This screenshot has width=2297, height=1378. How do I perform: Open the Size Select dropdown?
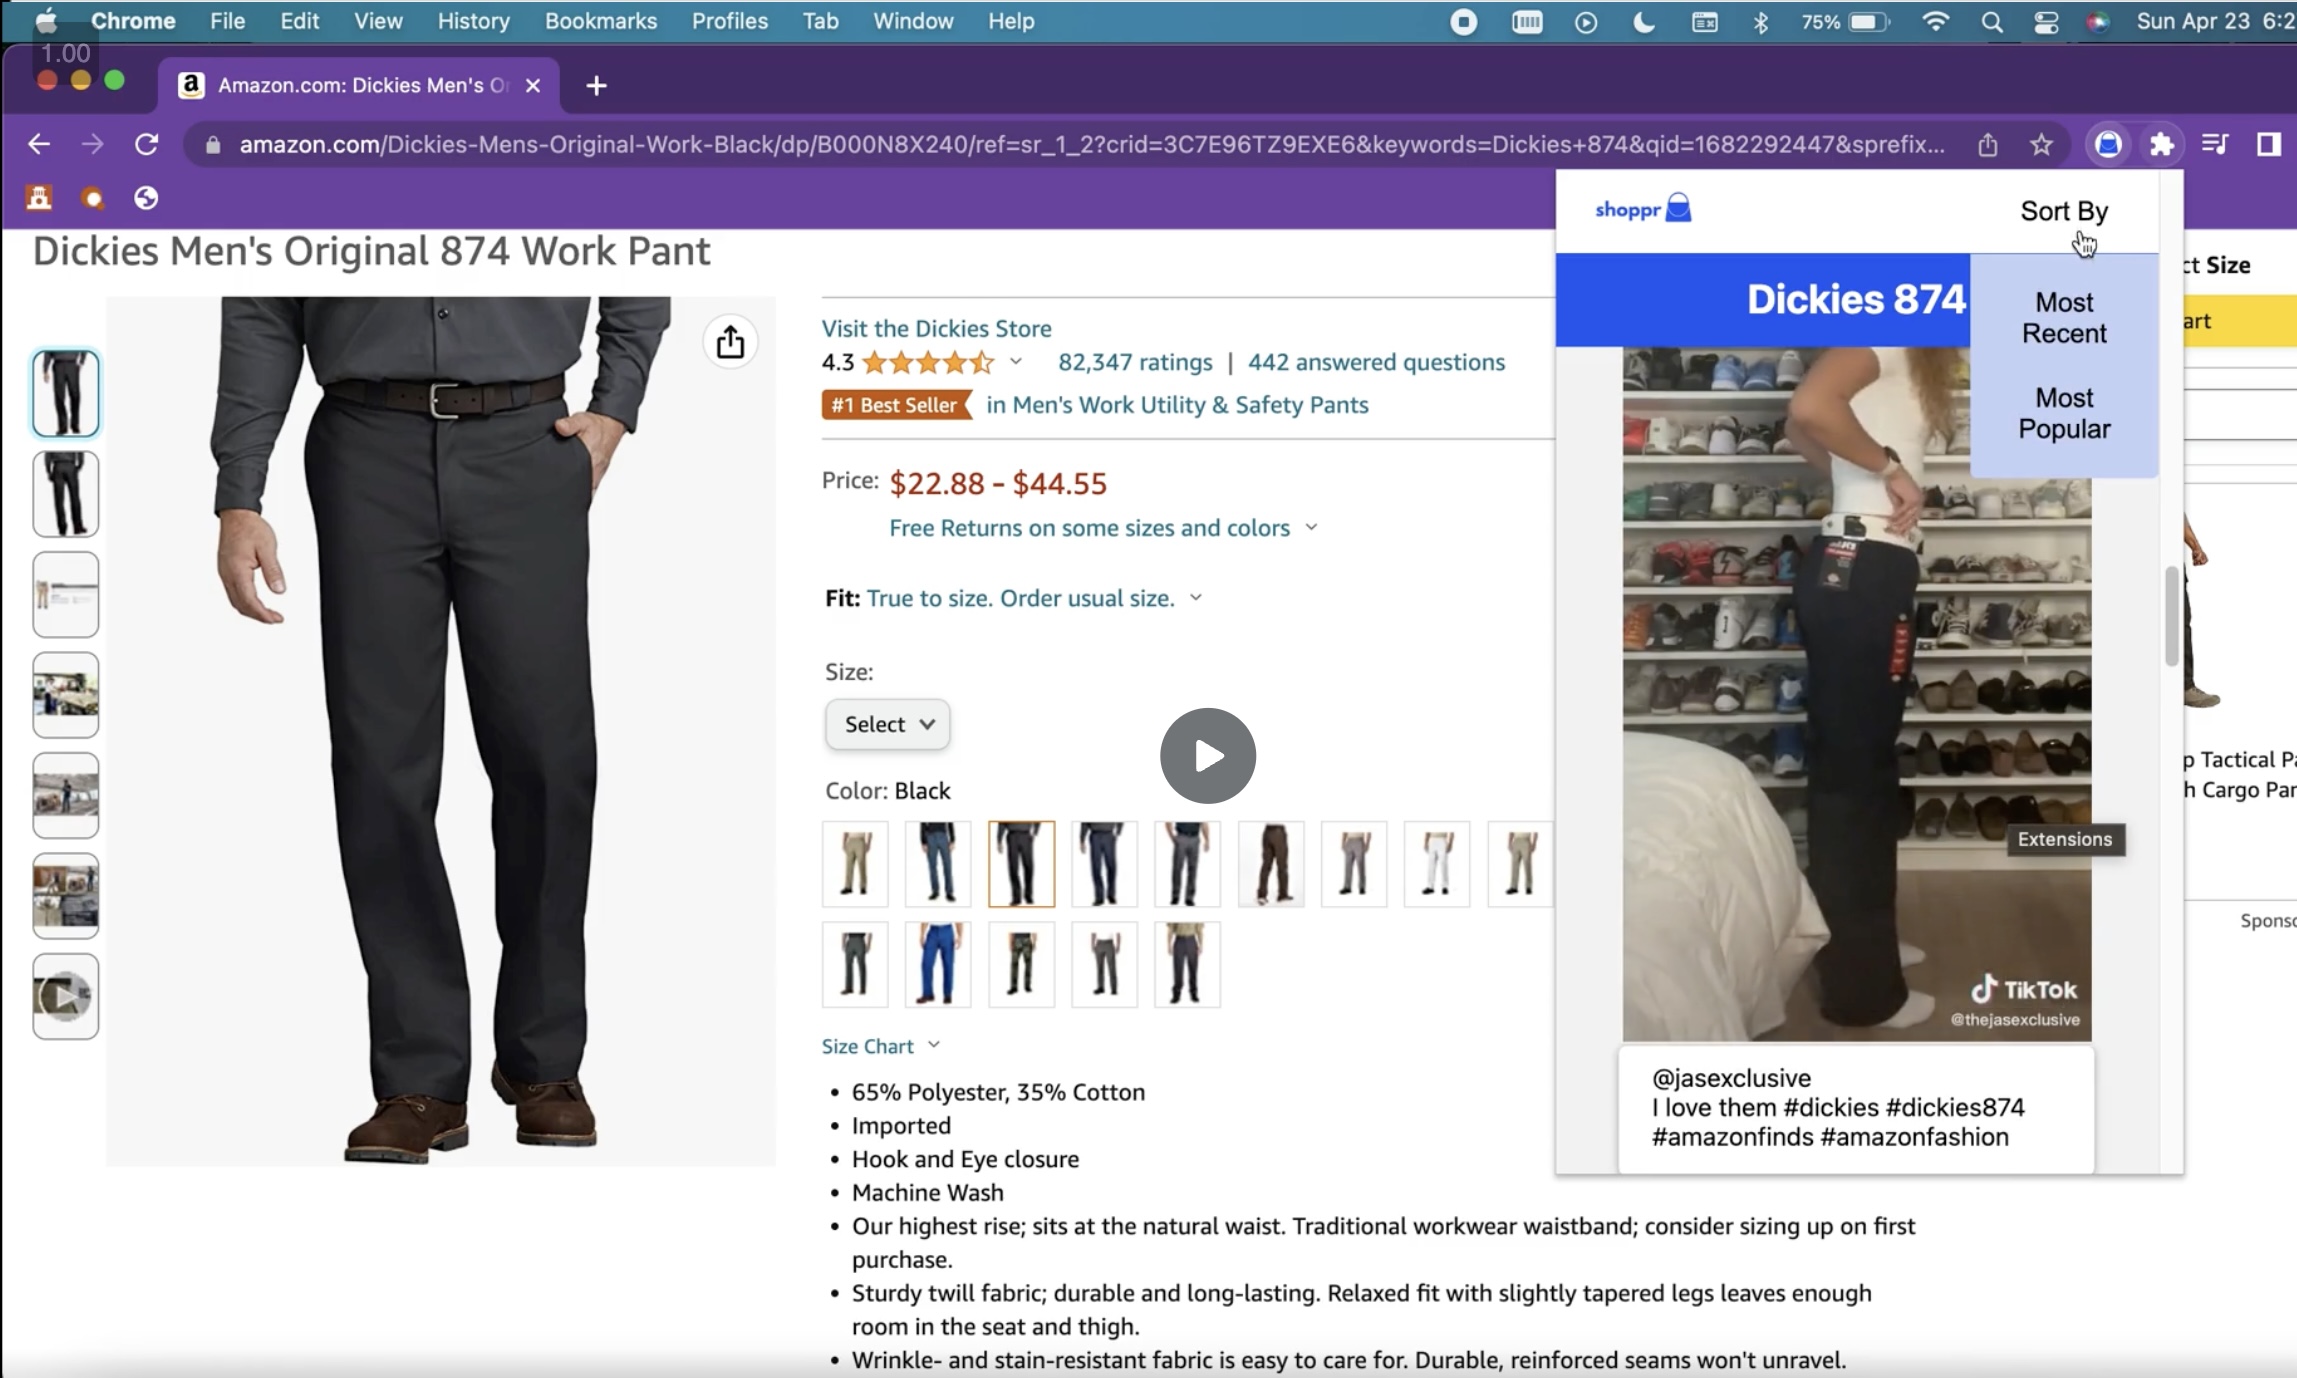pos(887,724)
